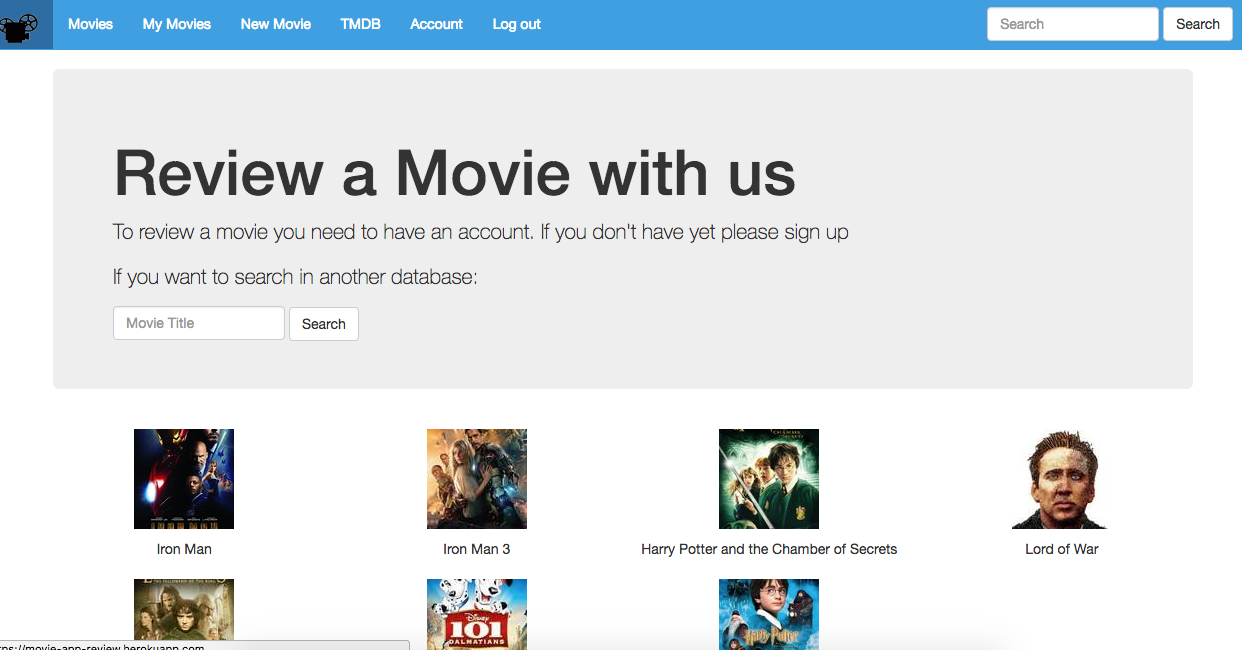Focus the navbar Search input field
The image size is (1242, 650).
[x=1073, y=24]
